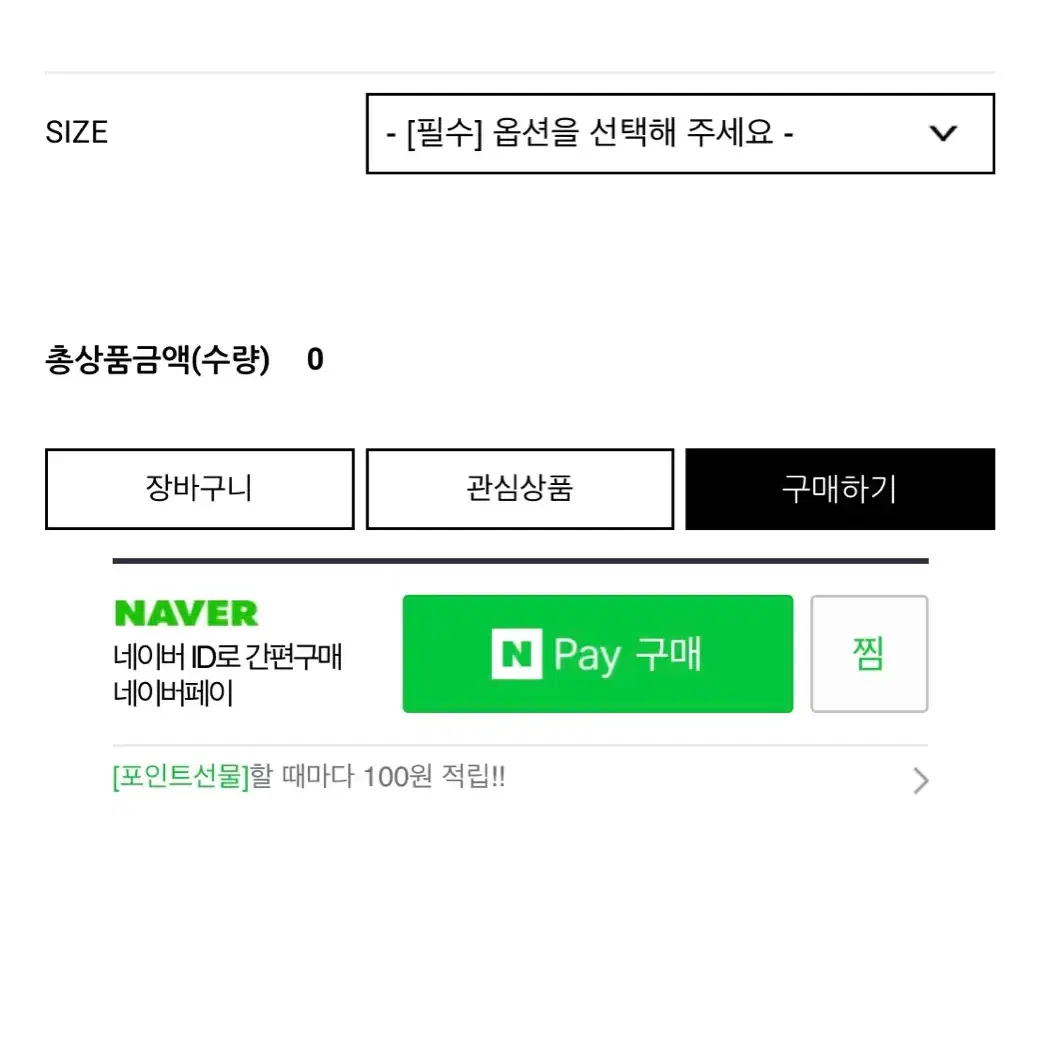1047x1047 pixels.
Task: Click the 네이버페이 label under NAVER
Action: click(x=174, y=693)
